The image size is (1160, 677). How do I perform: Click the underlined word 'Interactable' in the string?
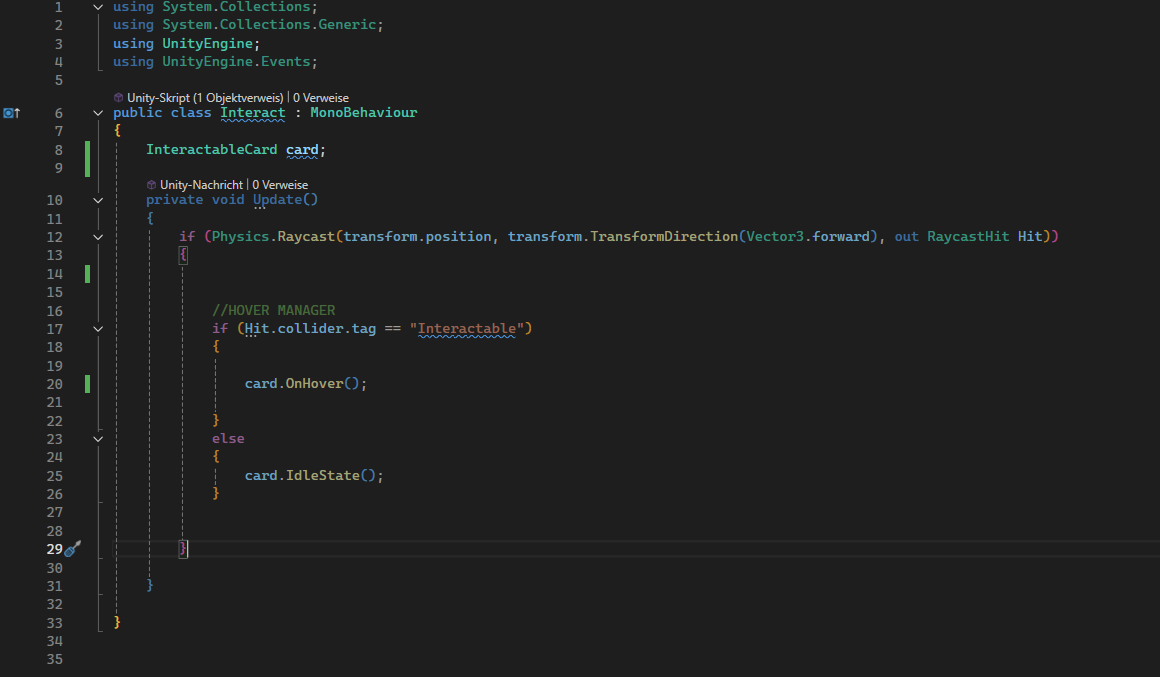[x=466, y=328]
